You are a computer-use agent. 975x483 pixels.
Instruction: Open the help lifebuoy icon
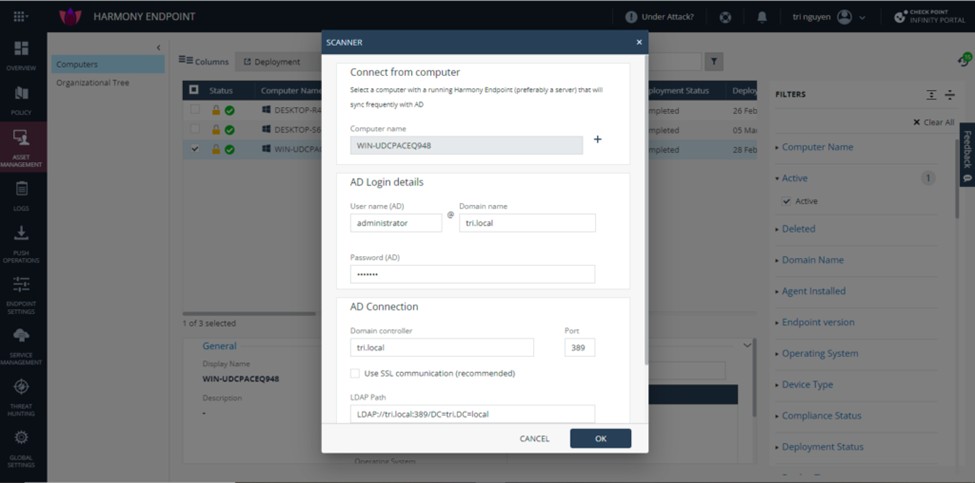click(725, 17)
